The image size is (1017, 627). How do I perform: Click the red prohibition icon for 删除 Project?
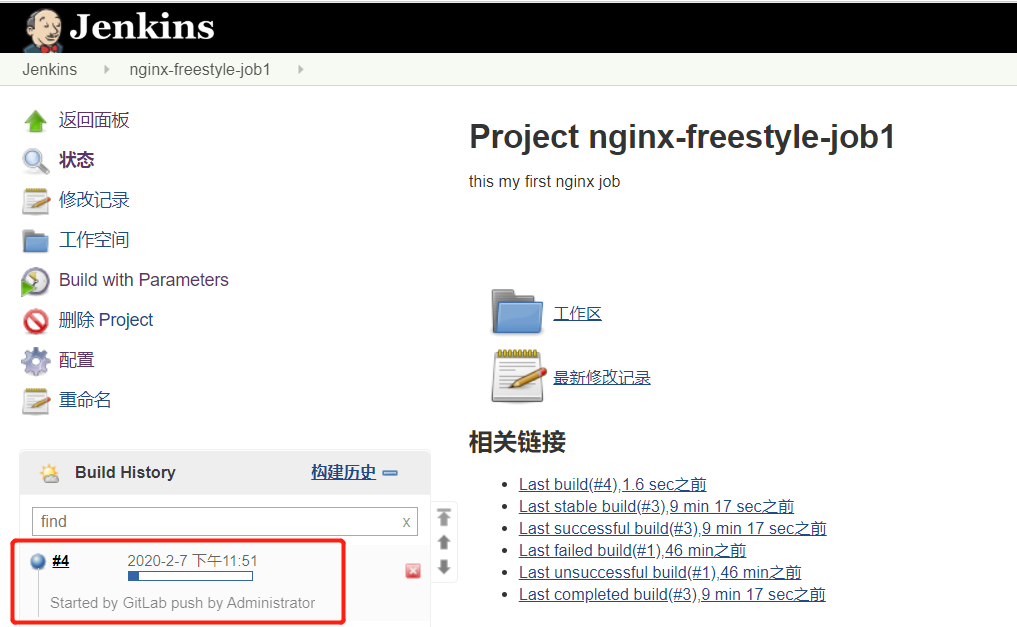tap(36, 321)
